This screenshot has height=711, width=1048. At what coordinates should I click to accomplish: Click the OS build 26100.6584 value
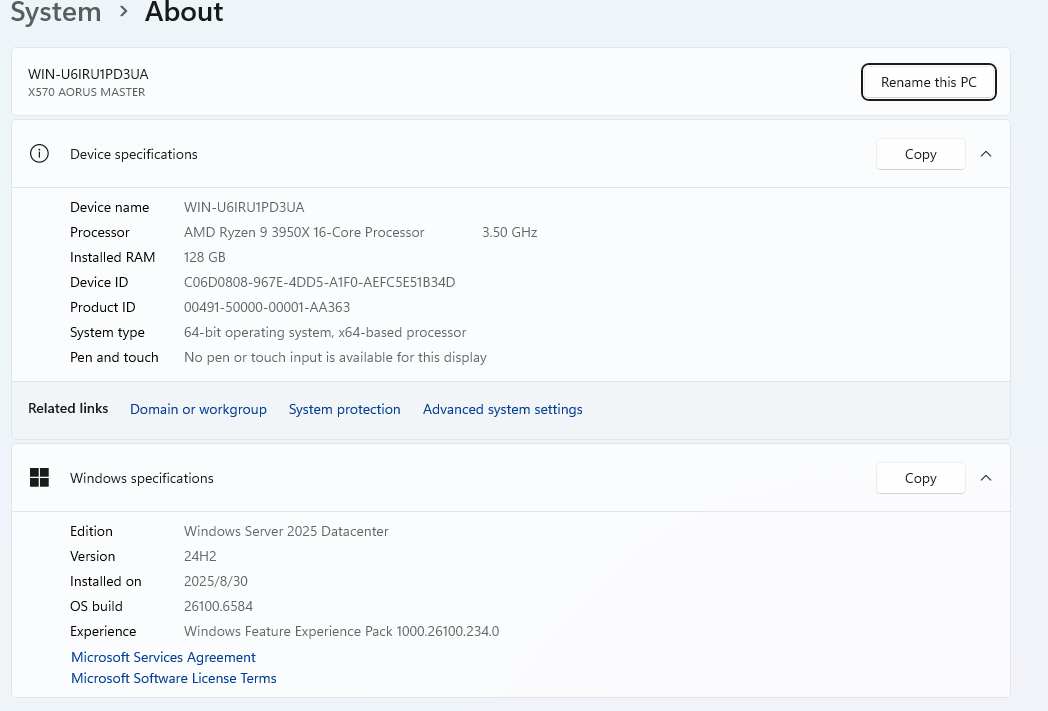[219, 606]
